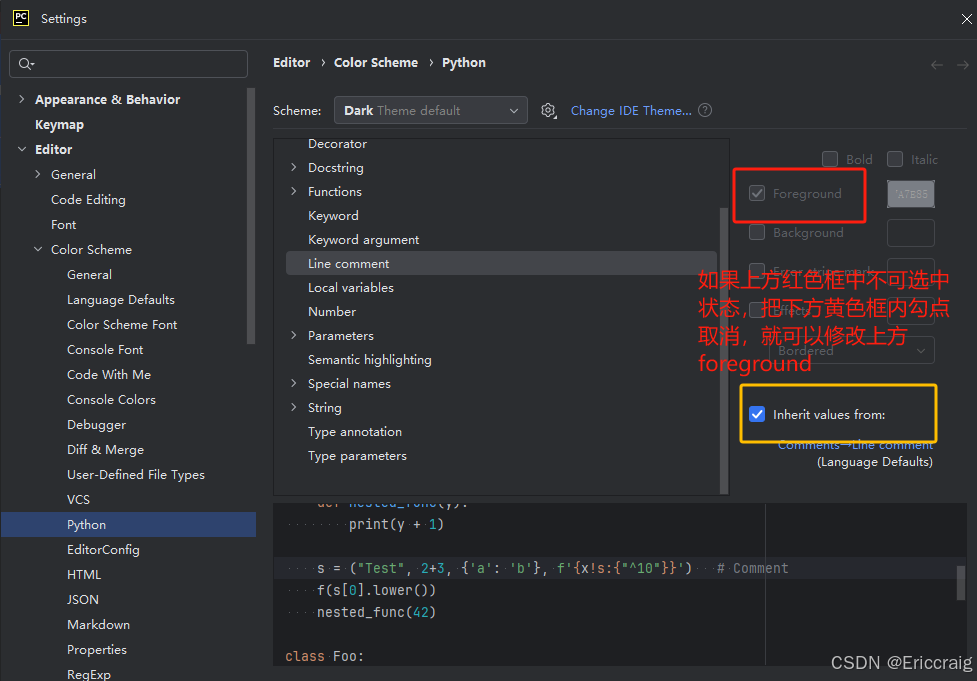Click the Background color swatch
This screenshot has height=681, width=977.
910,233
